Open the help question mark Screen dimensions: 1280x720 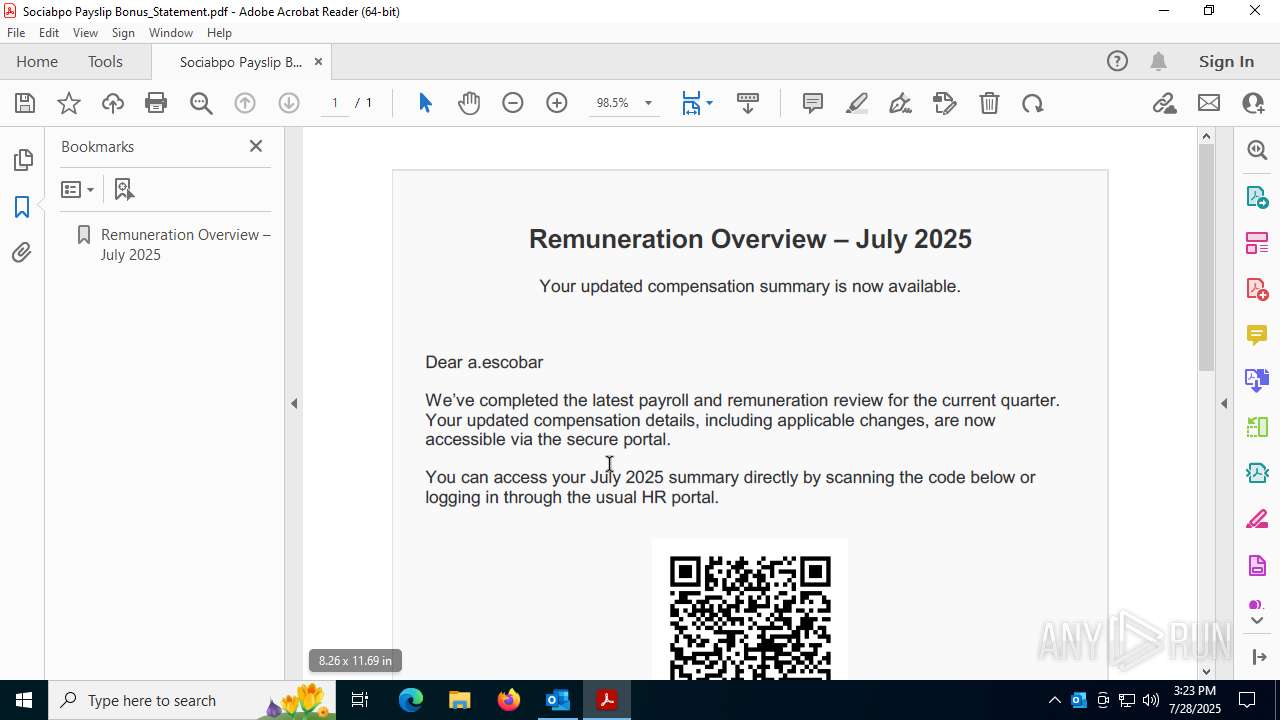click(1117, 62)
